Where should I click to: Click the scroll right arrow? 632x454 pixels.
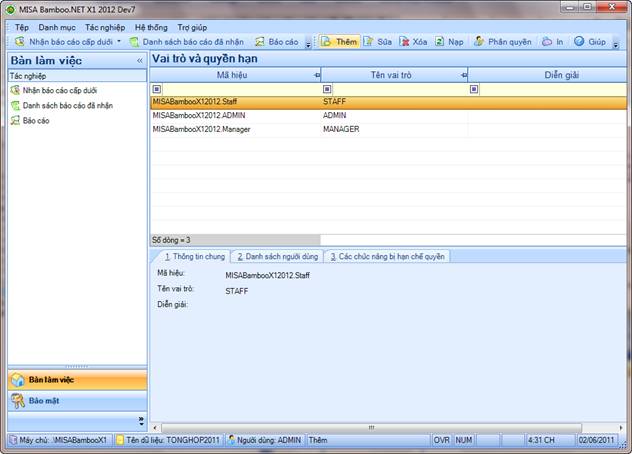(x=621, y=427)
